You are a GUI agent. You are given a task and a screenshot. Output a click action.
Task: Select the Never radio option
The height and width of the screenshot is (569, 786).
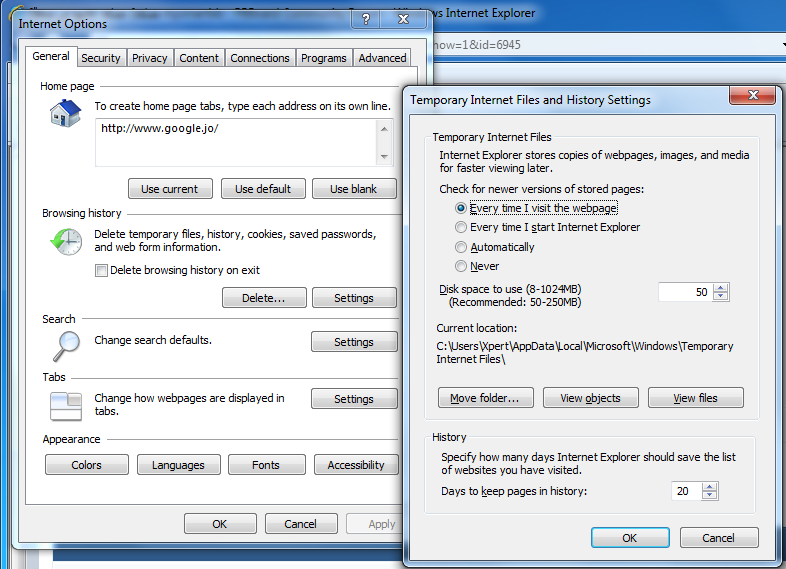(461, 266)
